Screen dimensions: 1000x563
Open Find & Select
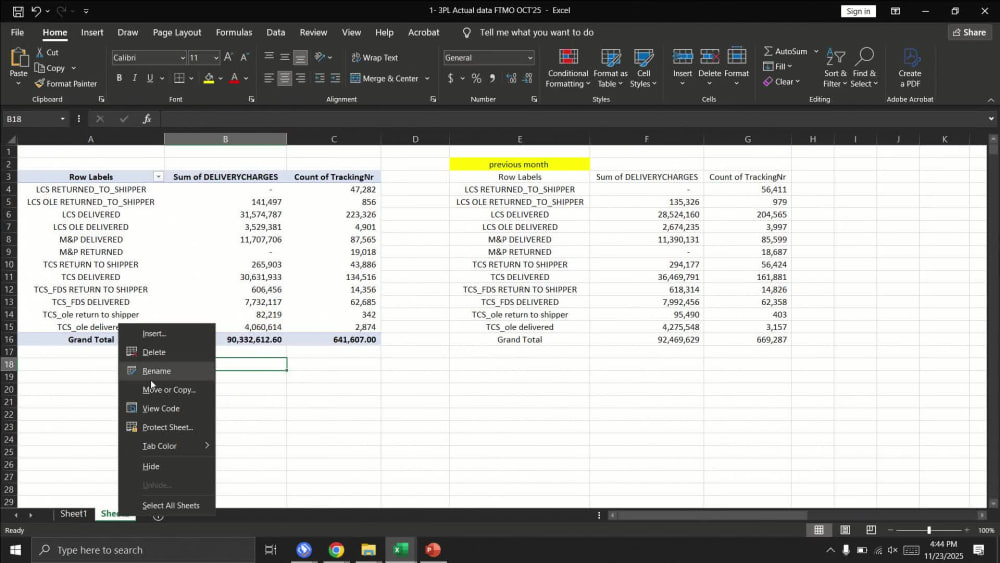[864, 68]
